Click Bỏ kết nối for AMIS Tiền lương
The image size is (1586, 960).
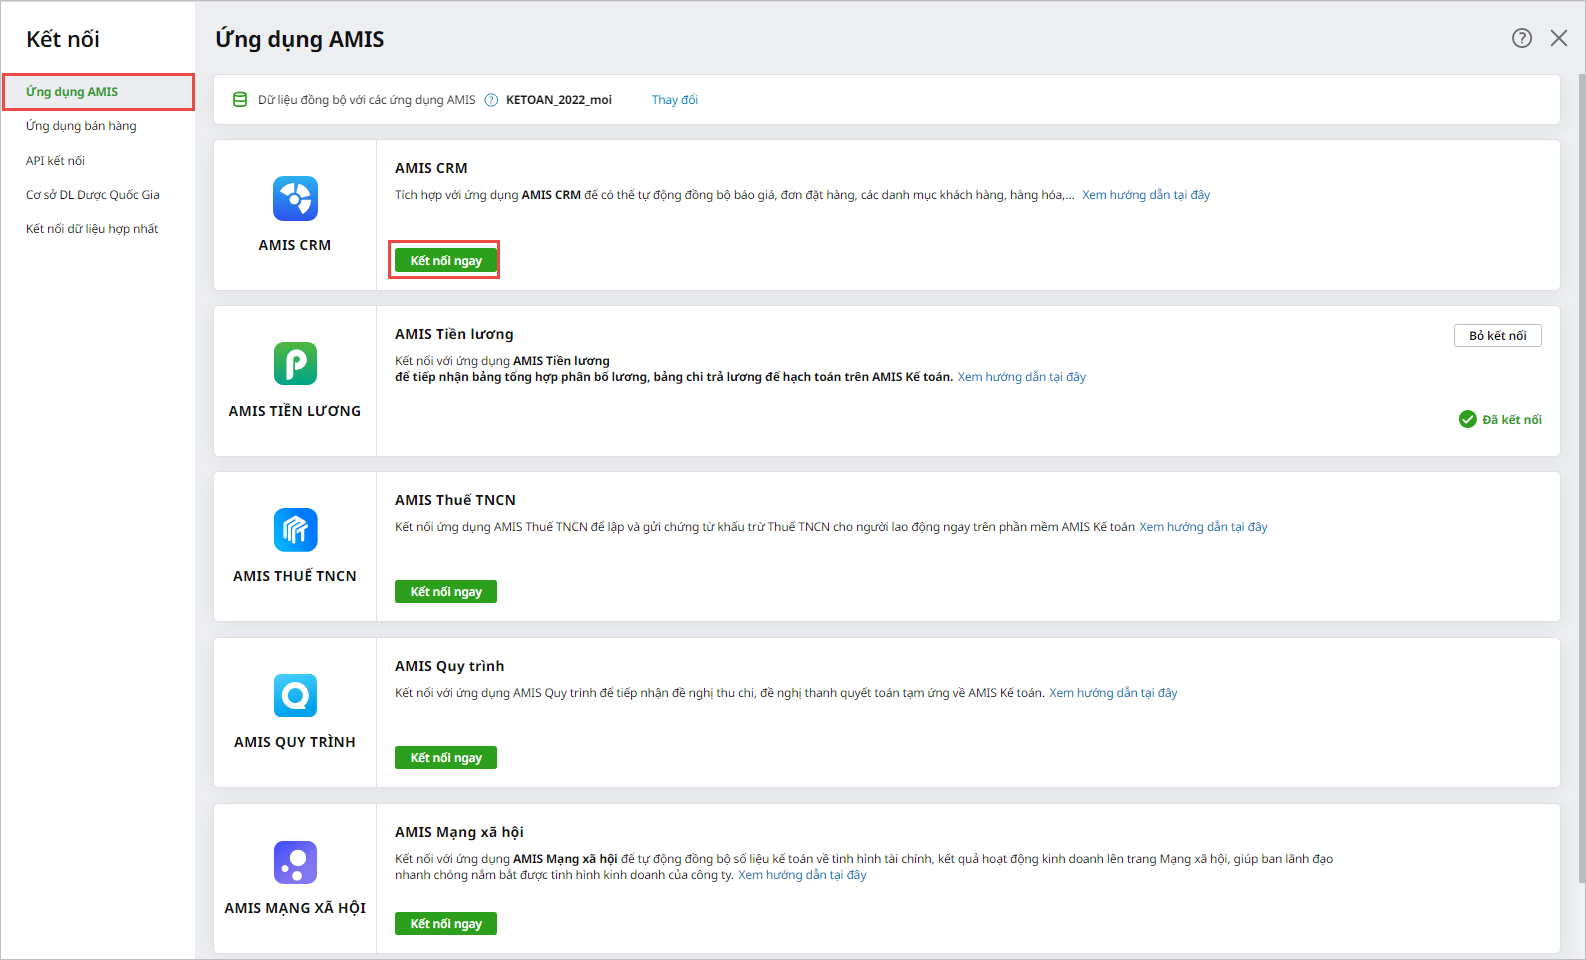click(1498, 336)
